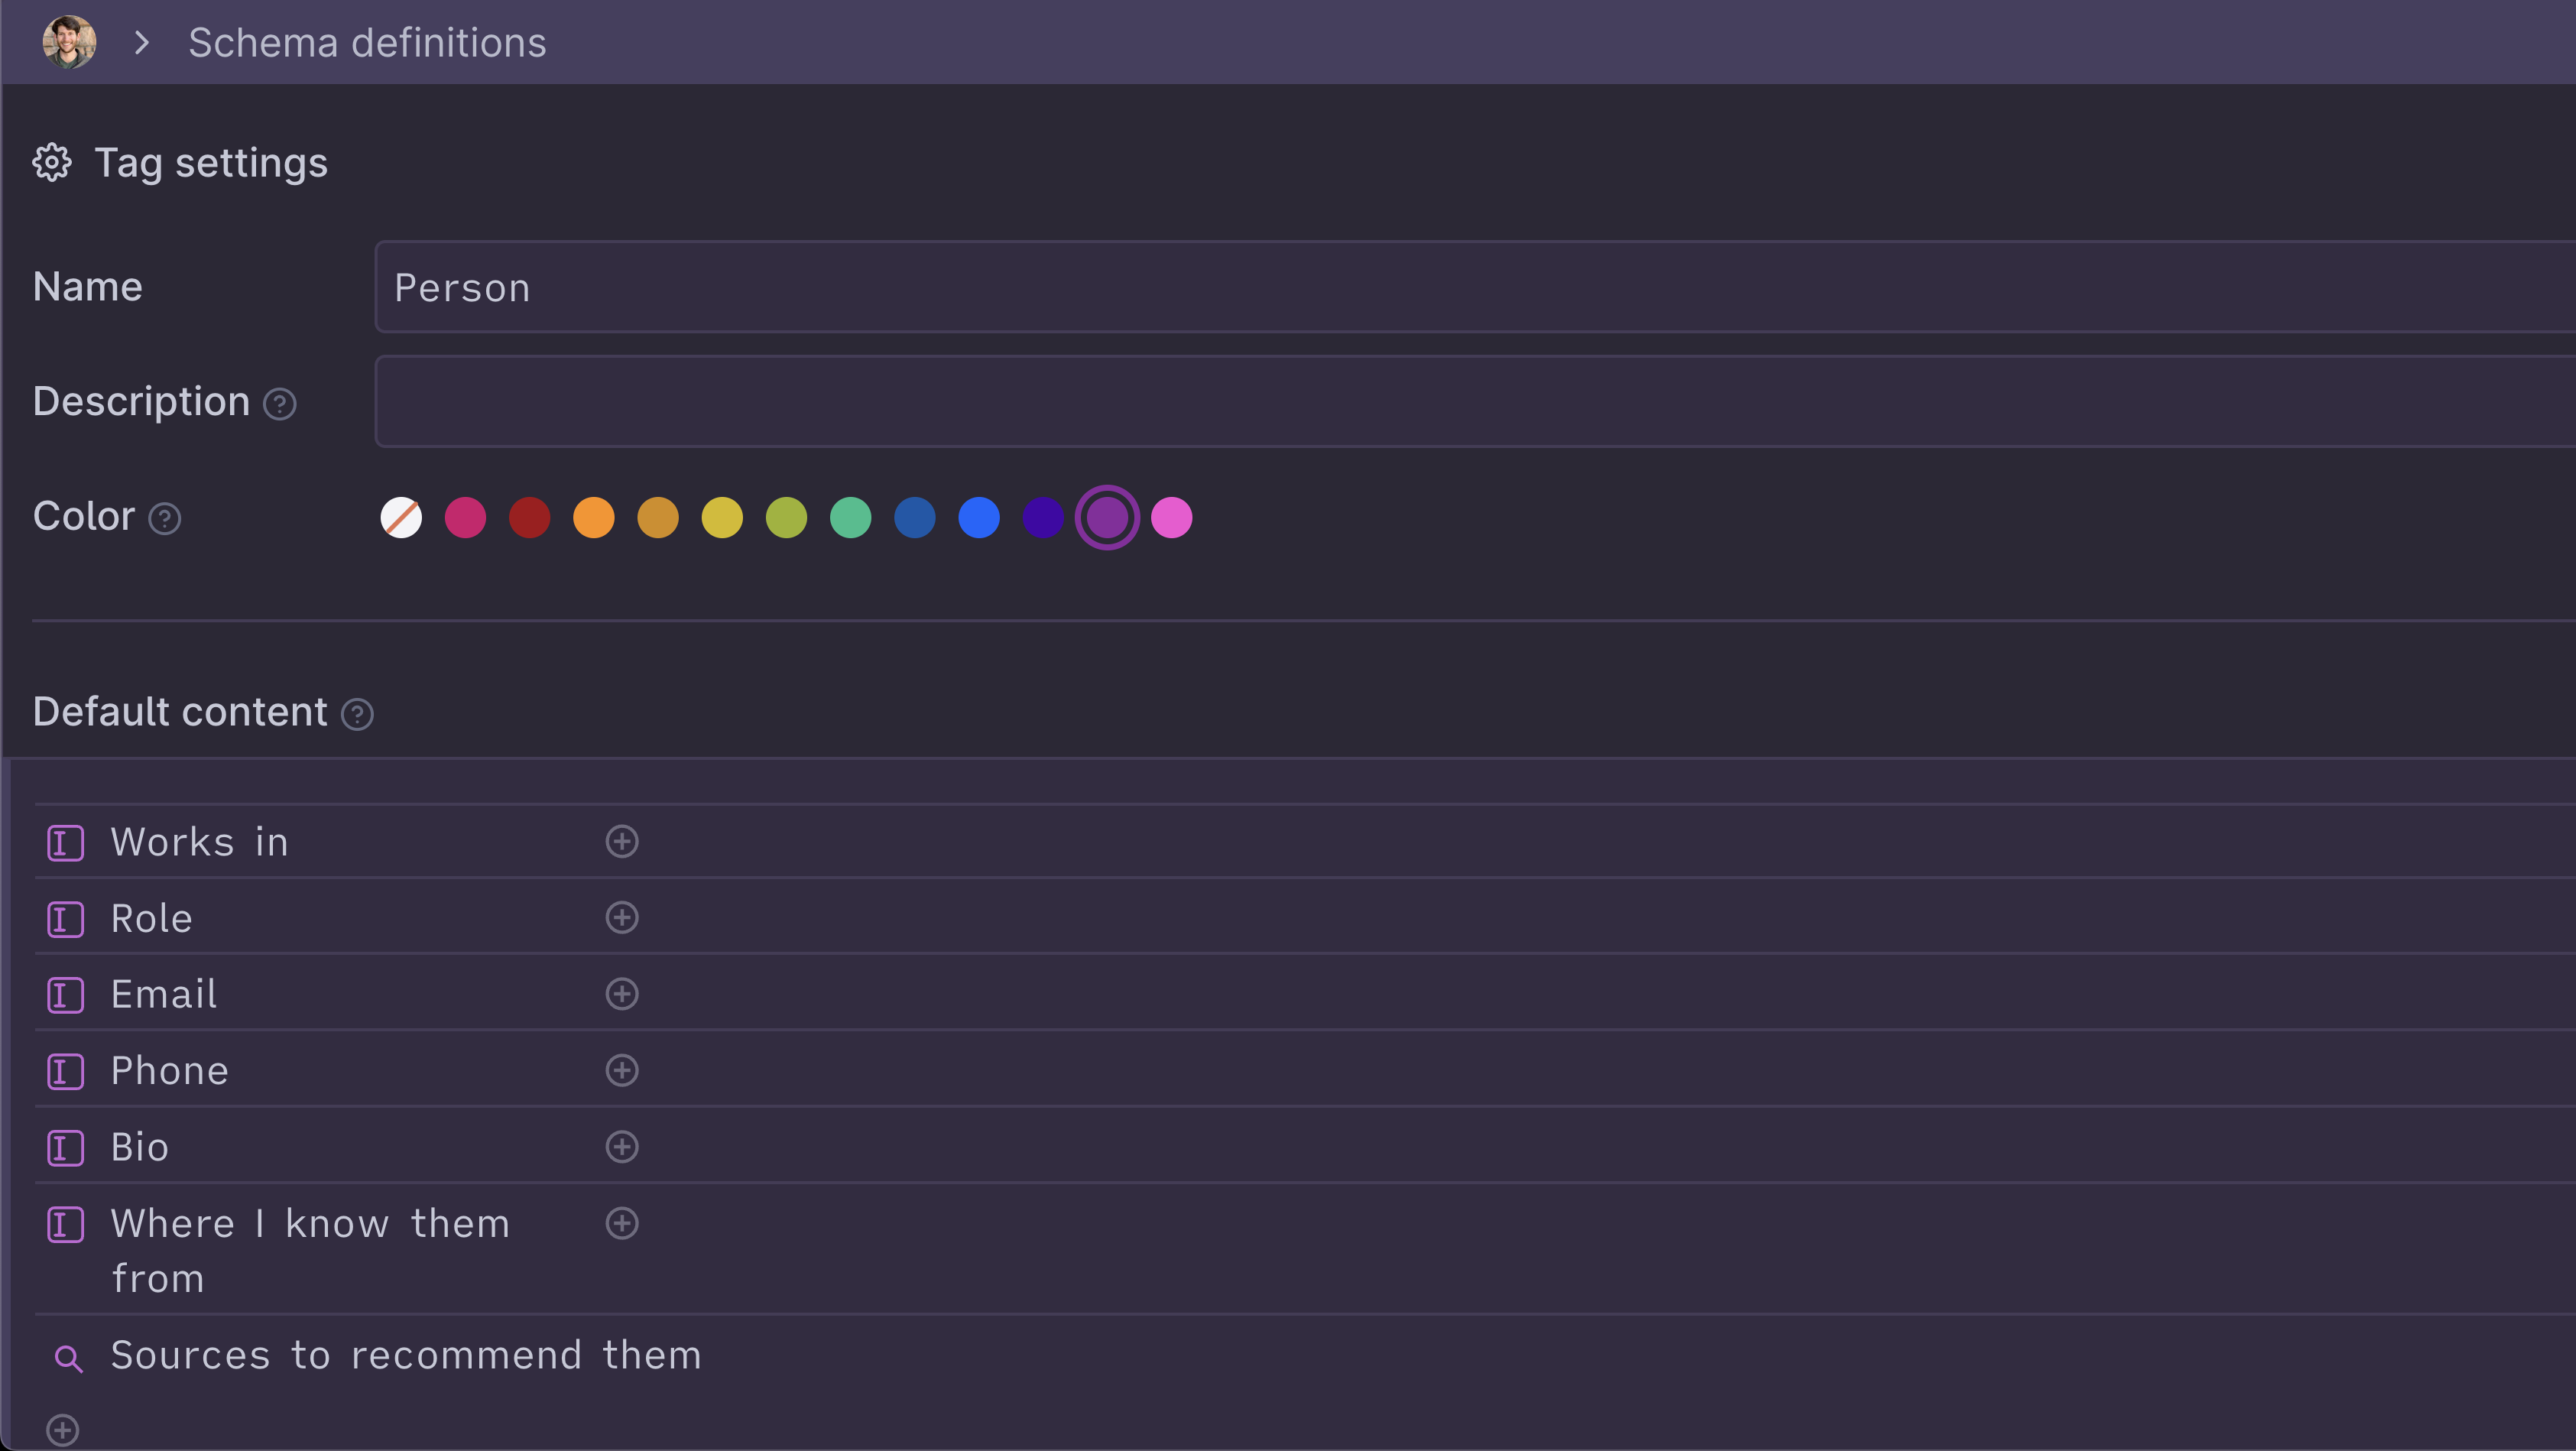Add a value to Where I know them from
Viewport: 2576px width, 1451px height.
[622, 1223]
